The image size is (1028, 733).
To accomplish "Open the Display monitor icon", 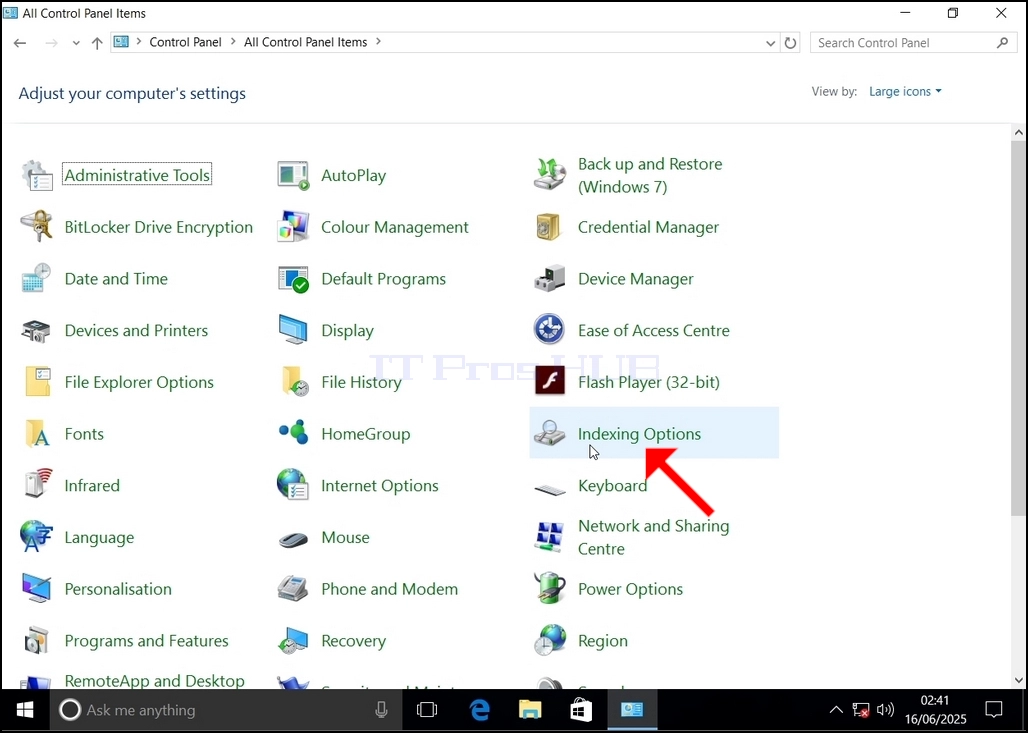I will click(x=293, y=330).
